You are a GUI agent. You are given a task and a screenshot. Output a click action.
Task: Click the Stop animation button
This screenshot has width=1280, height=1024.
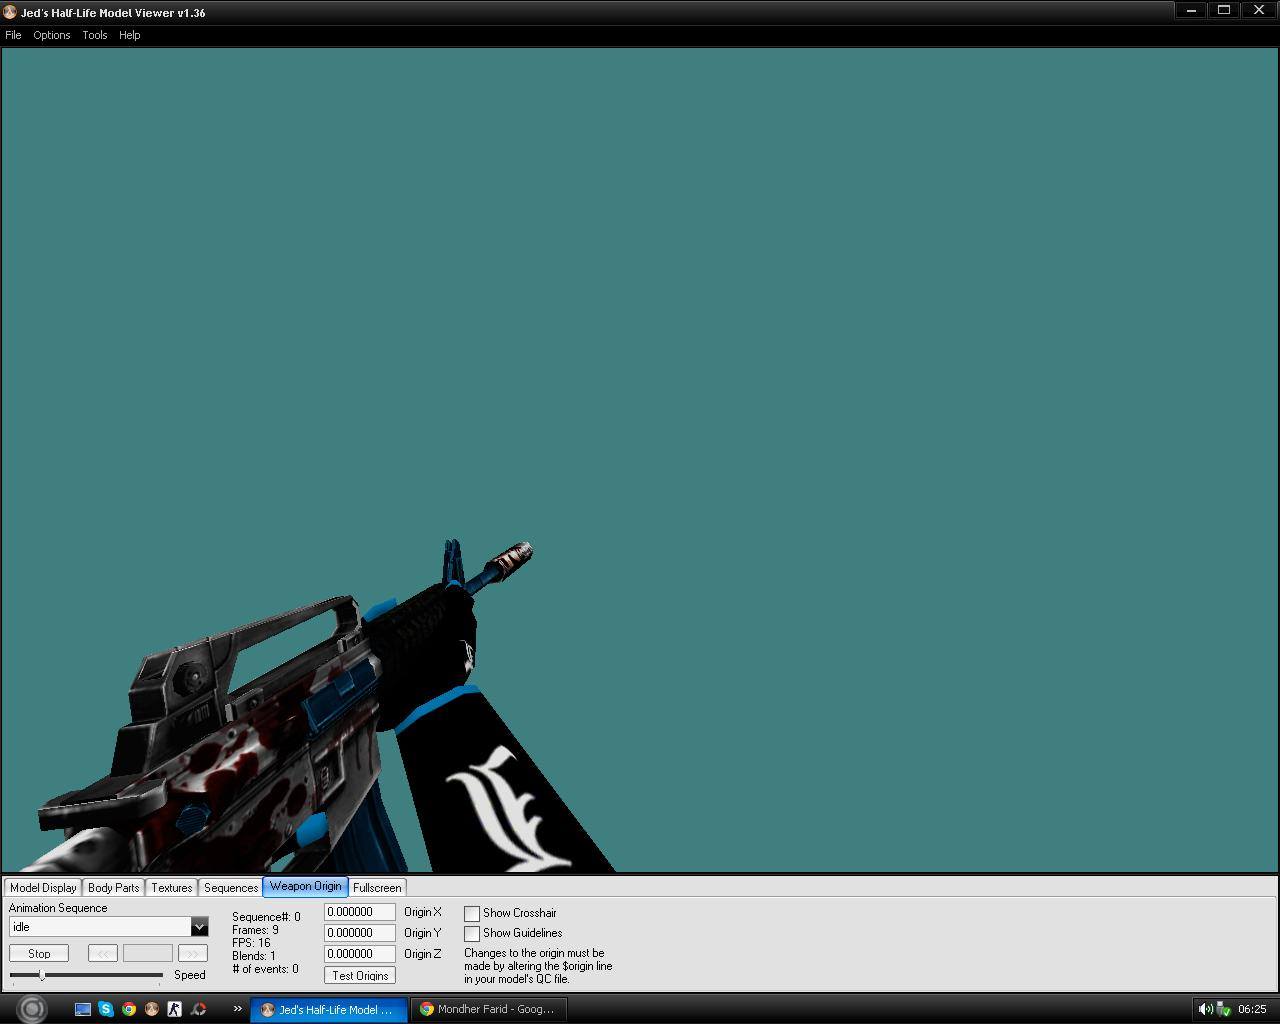click(x=39, y=954)
